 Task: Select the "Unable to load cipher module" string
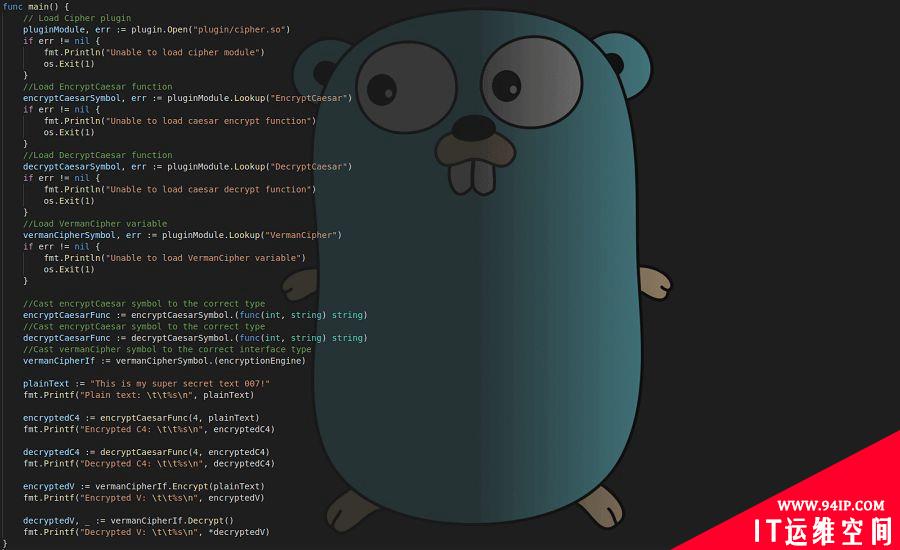tap(185, 52)
